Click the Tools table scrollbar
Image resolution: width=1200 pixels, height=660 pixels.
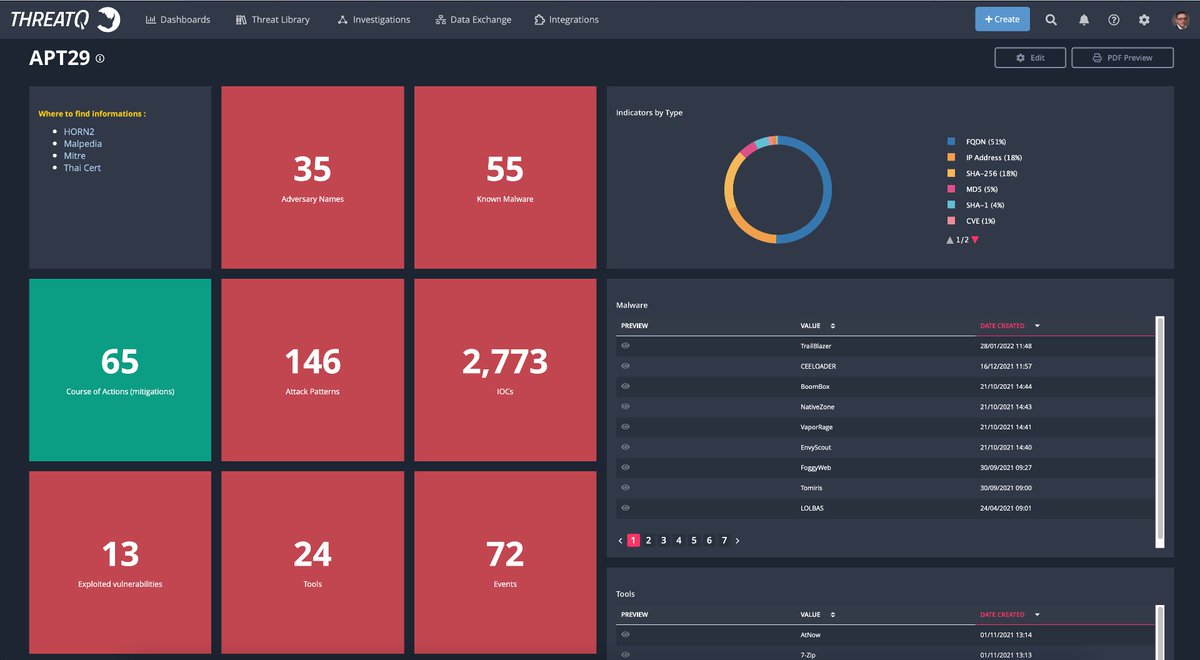coord(1160,630)
